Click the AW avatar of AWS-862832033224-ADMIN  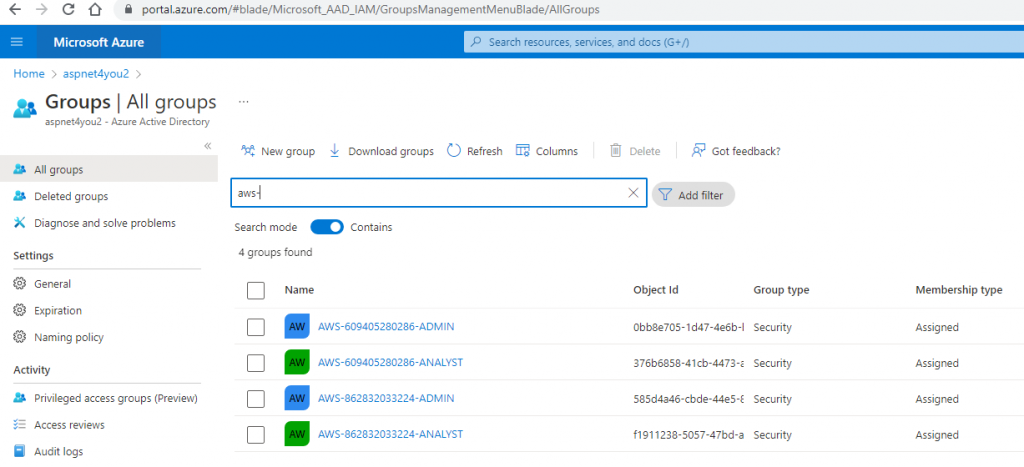297,398
